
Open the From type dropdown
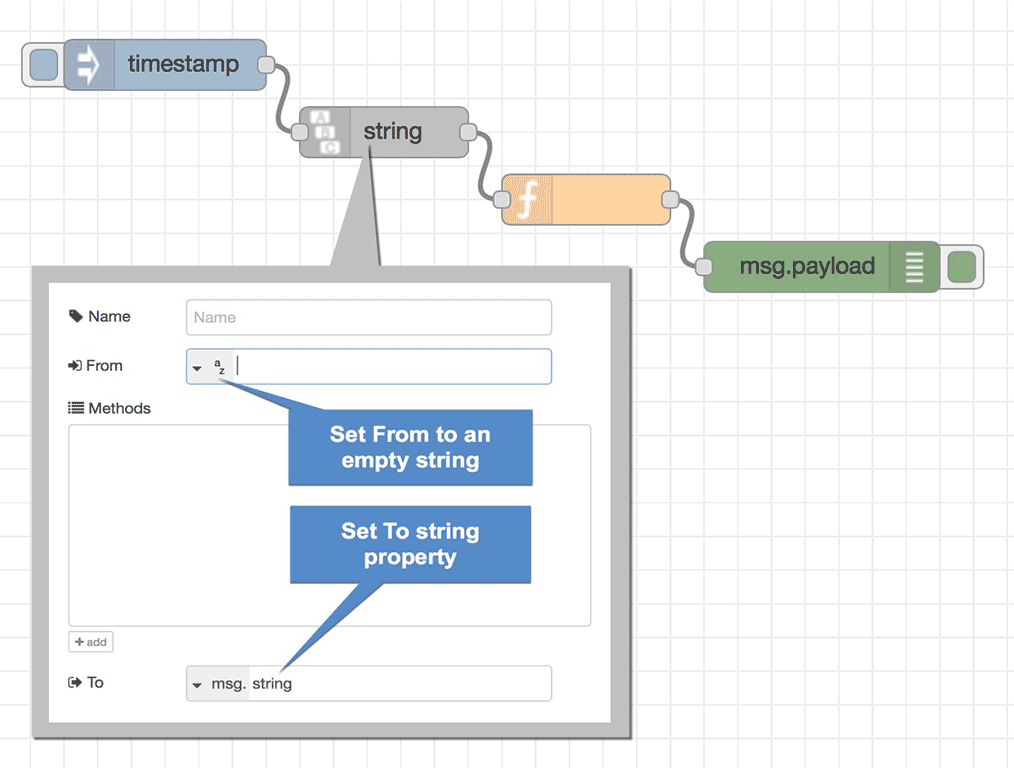pos(198,366)
